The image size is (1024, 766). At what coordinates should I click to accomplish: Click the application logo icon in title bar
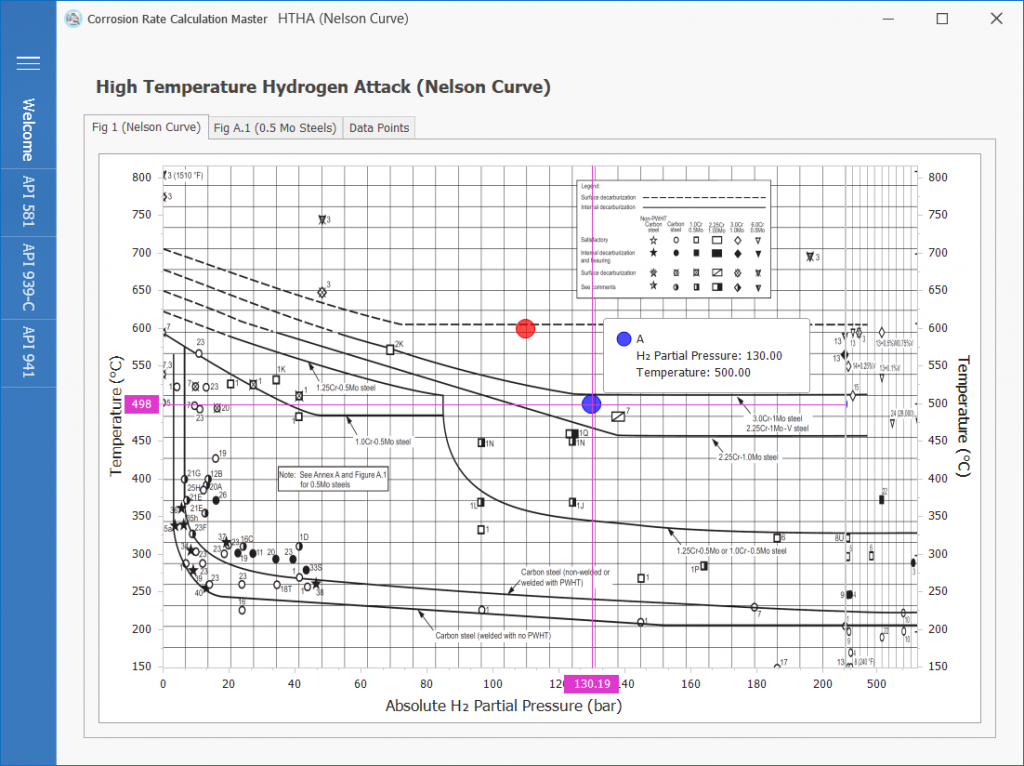73,19
